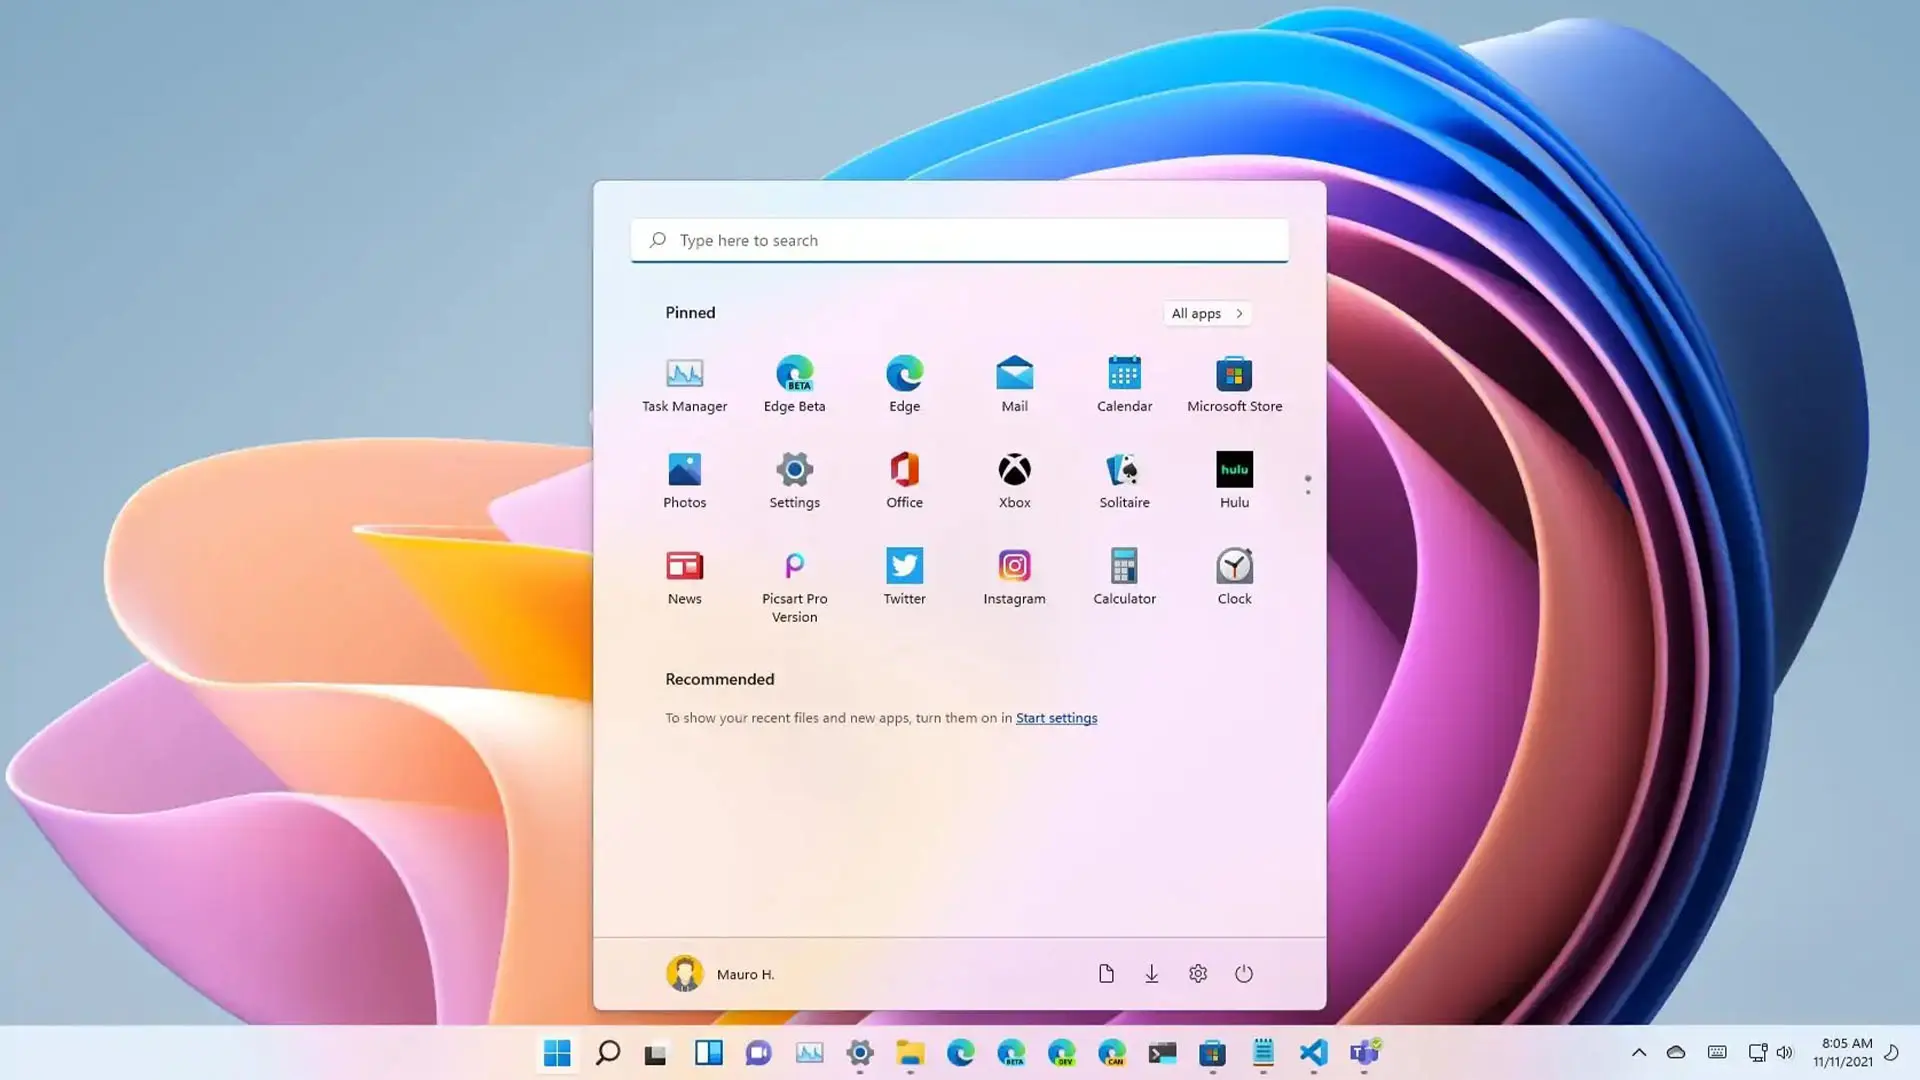Open Task Manager from the taskbar
Screen dimensions: 1920x1080
(809, 1052)
